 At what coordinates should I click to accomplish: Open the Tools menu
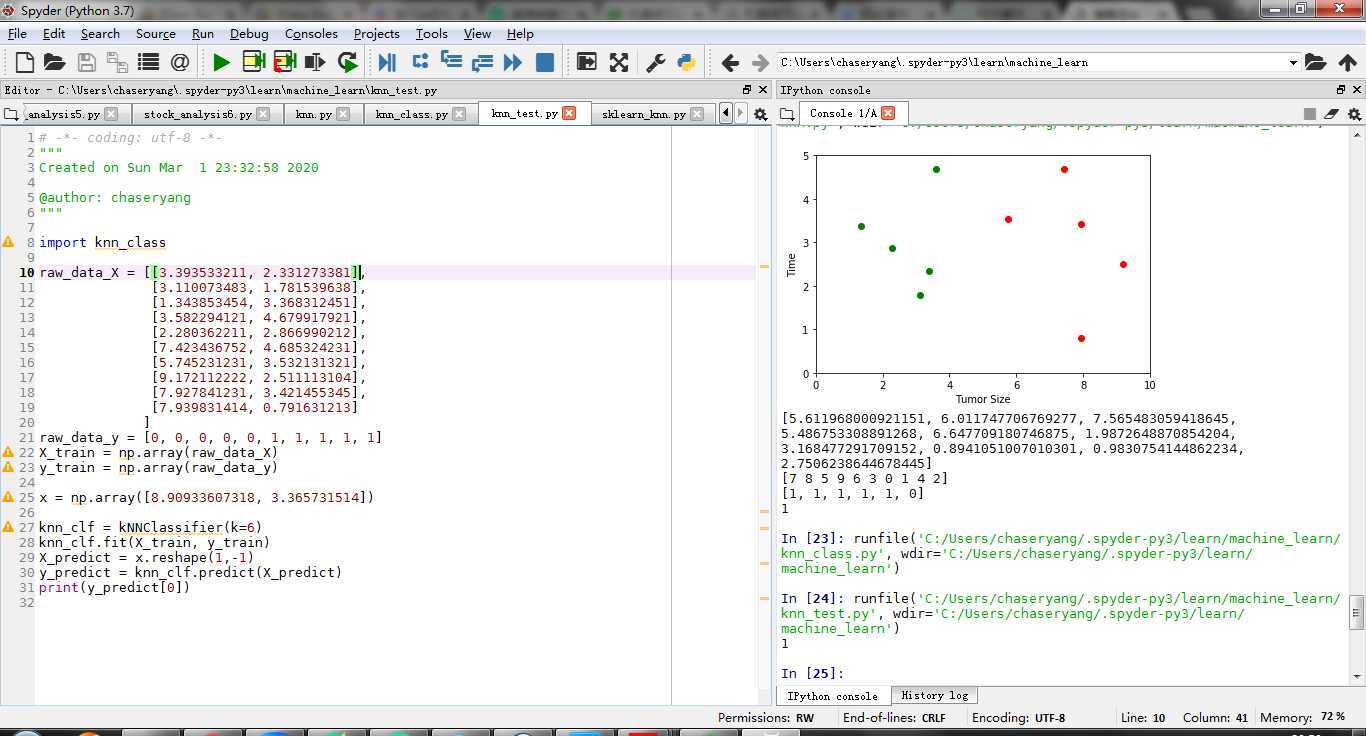432,33
